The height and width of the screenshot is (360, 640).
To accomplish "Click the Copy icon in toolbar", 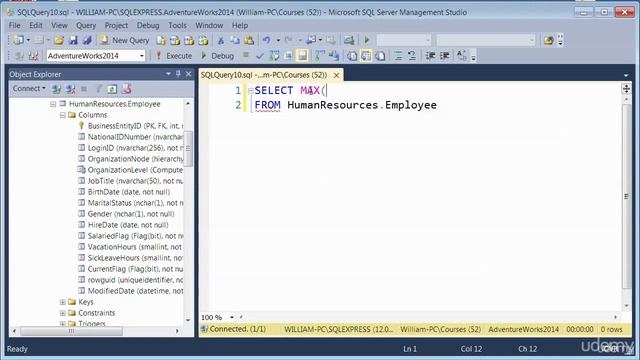I will (x=235, y=40).
